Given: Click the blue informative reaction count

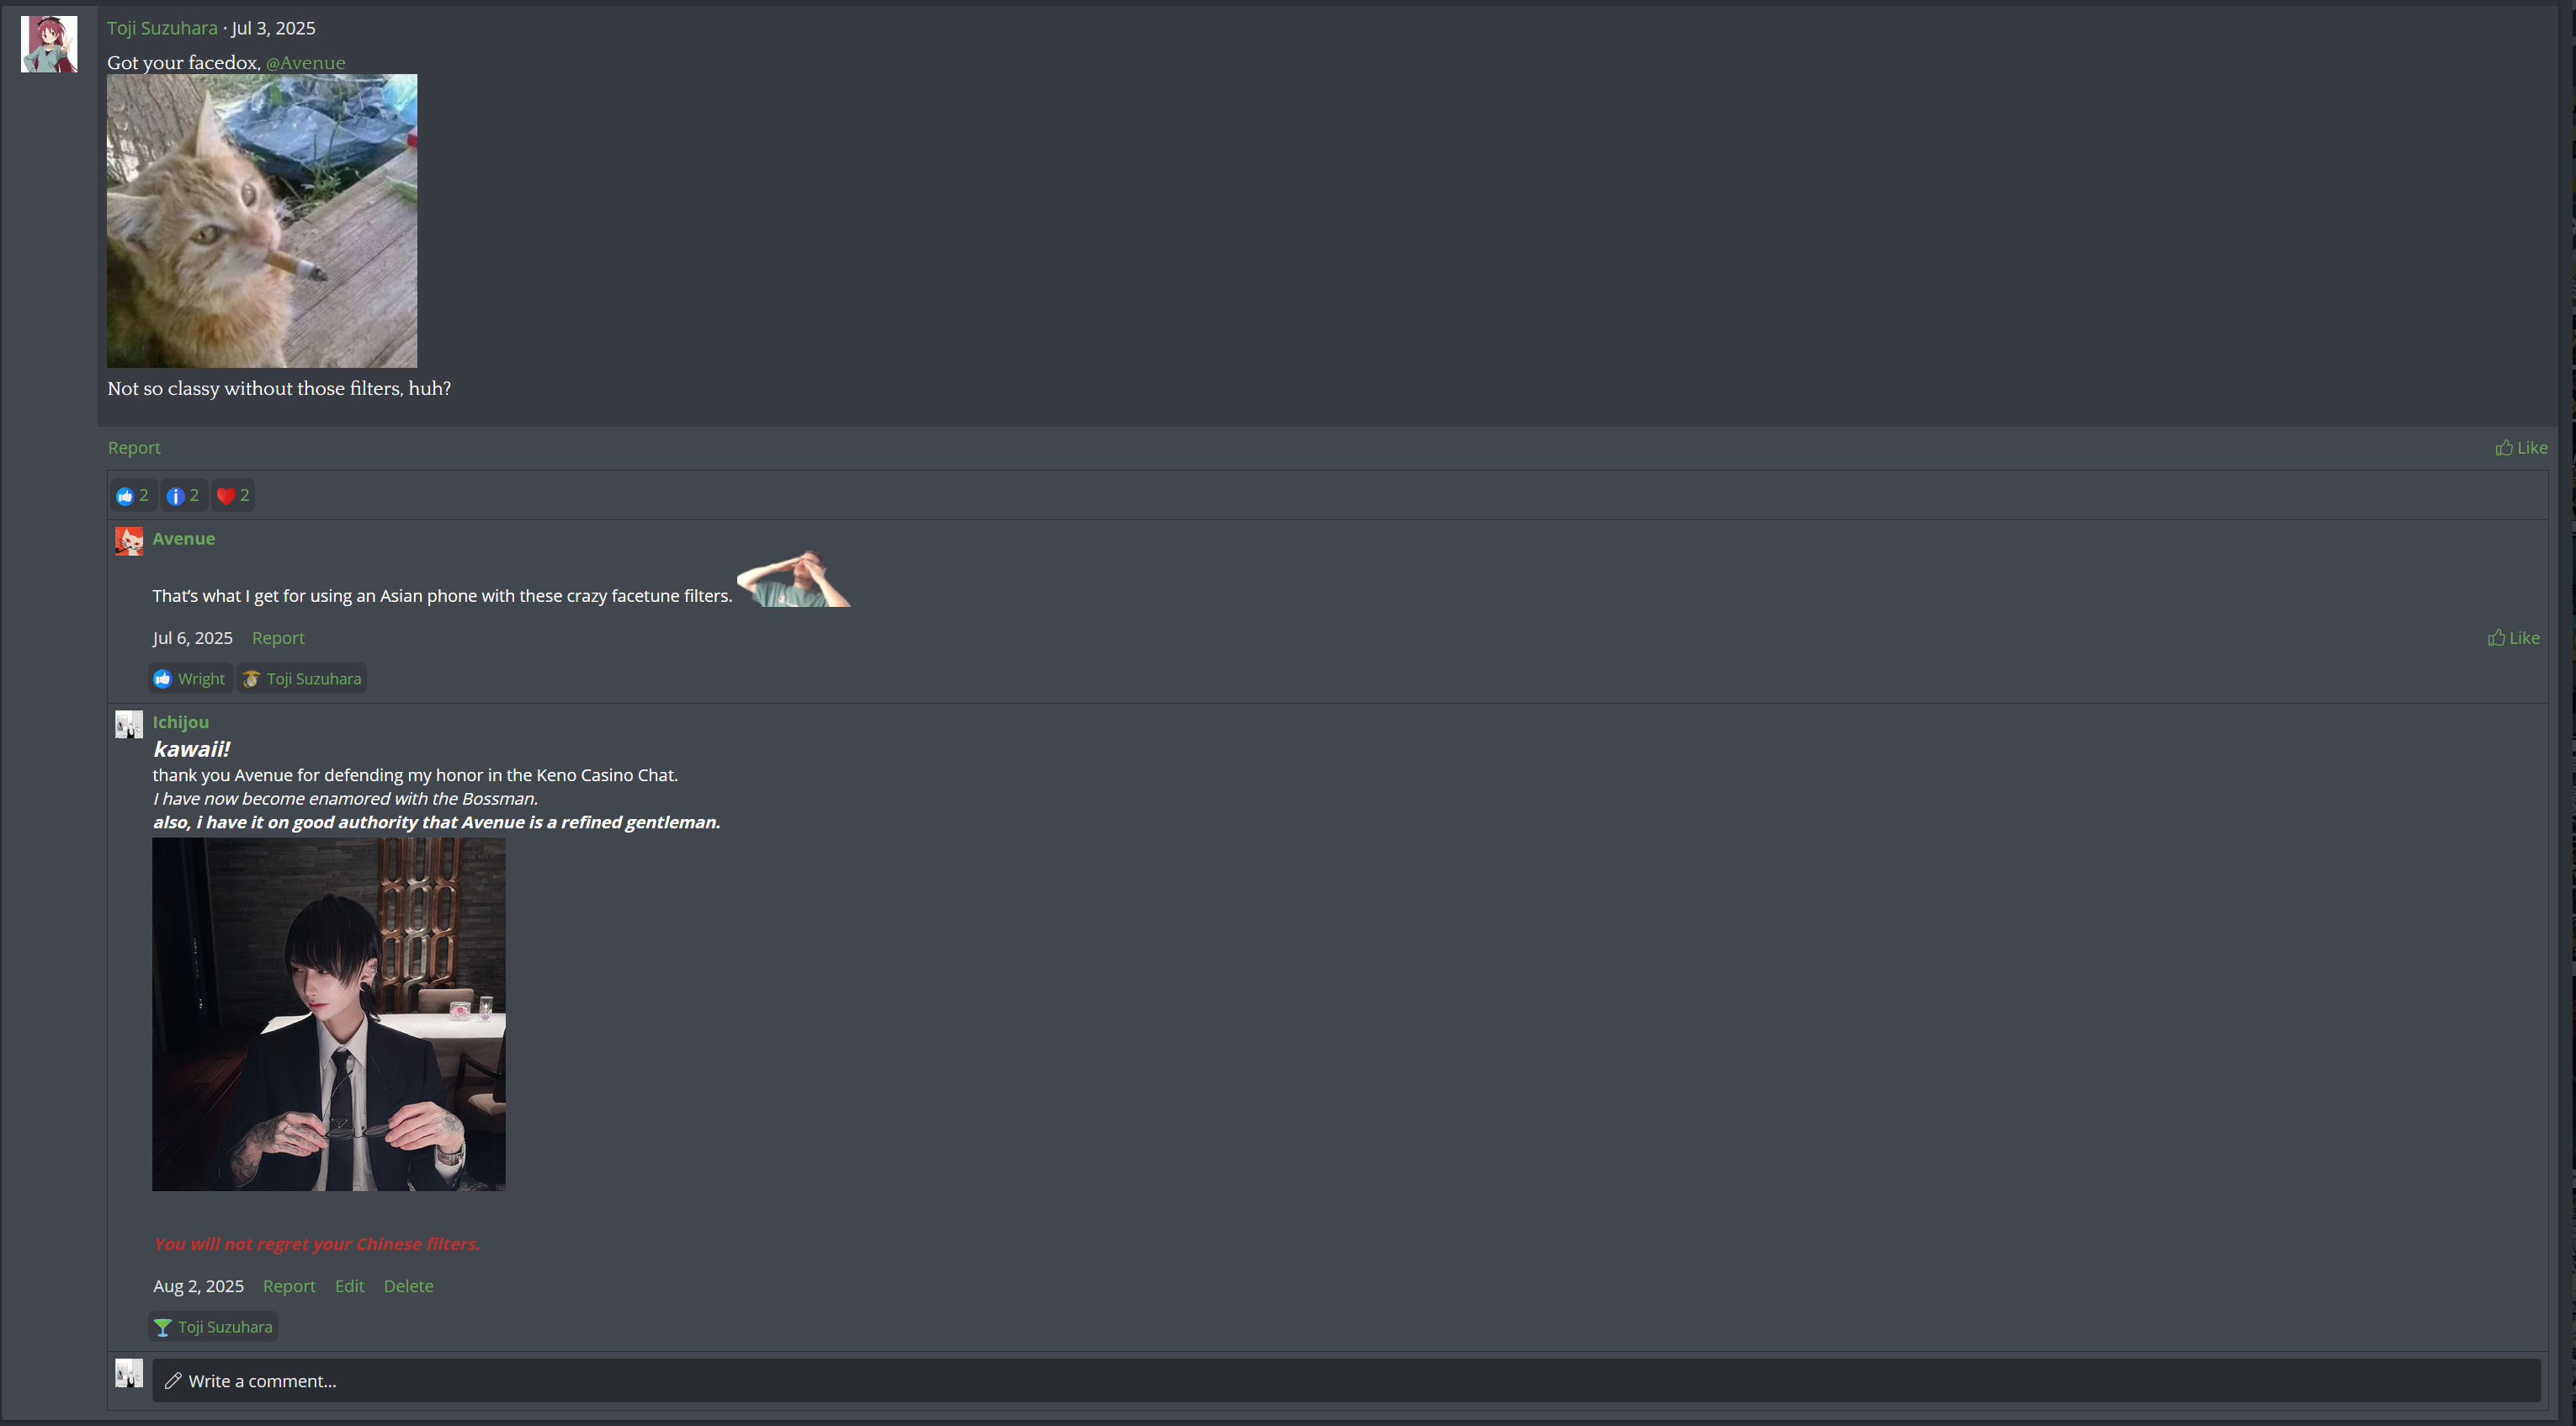Looking at the screenshot, I should [183, 495].
